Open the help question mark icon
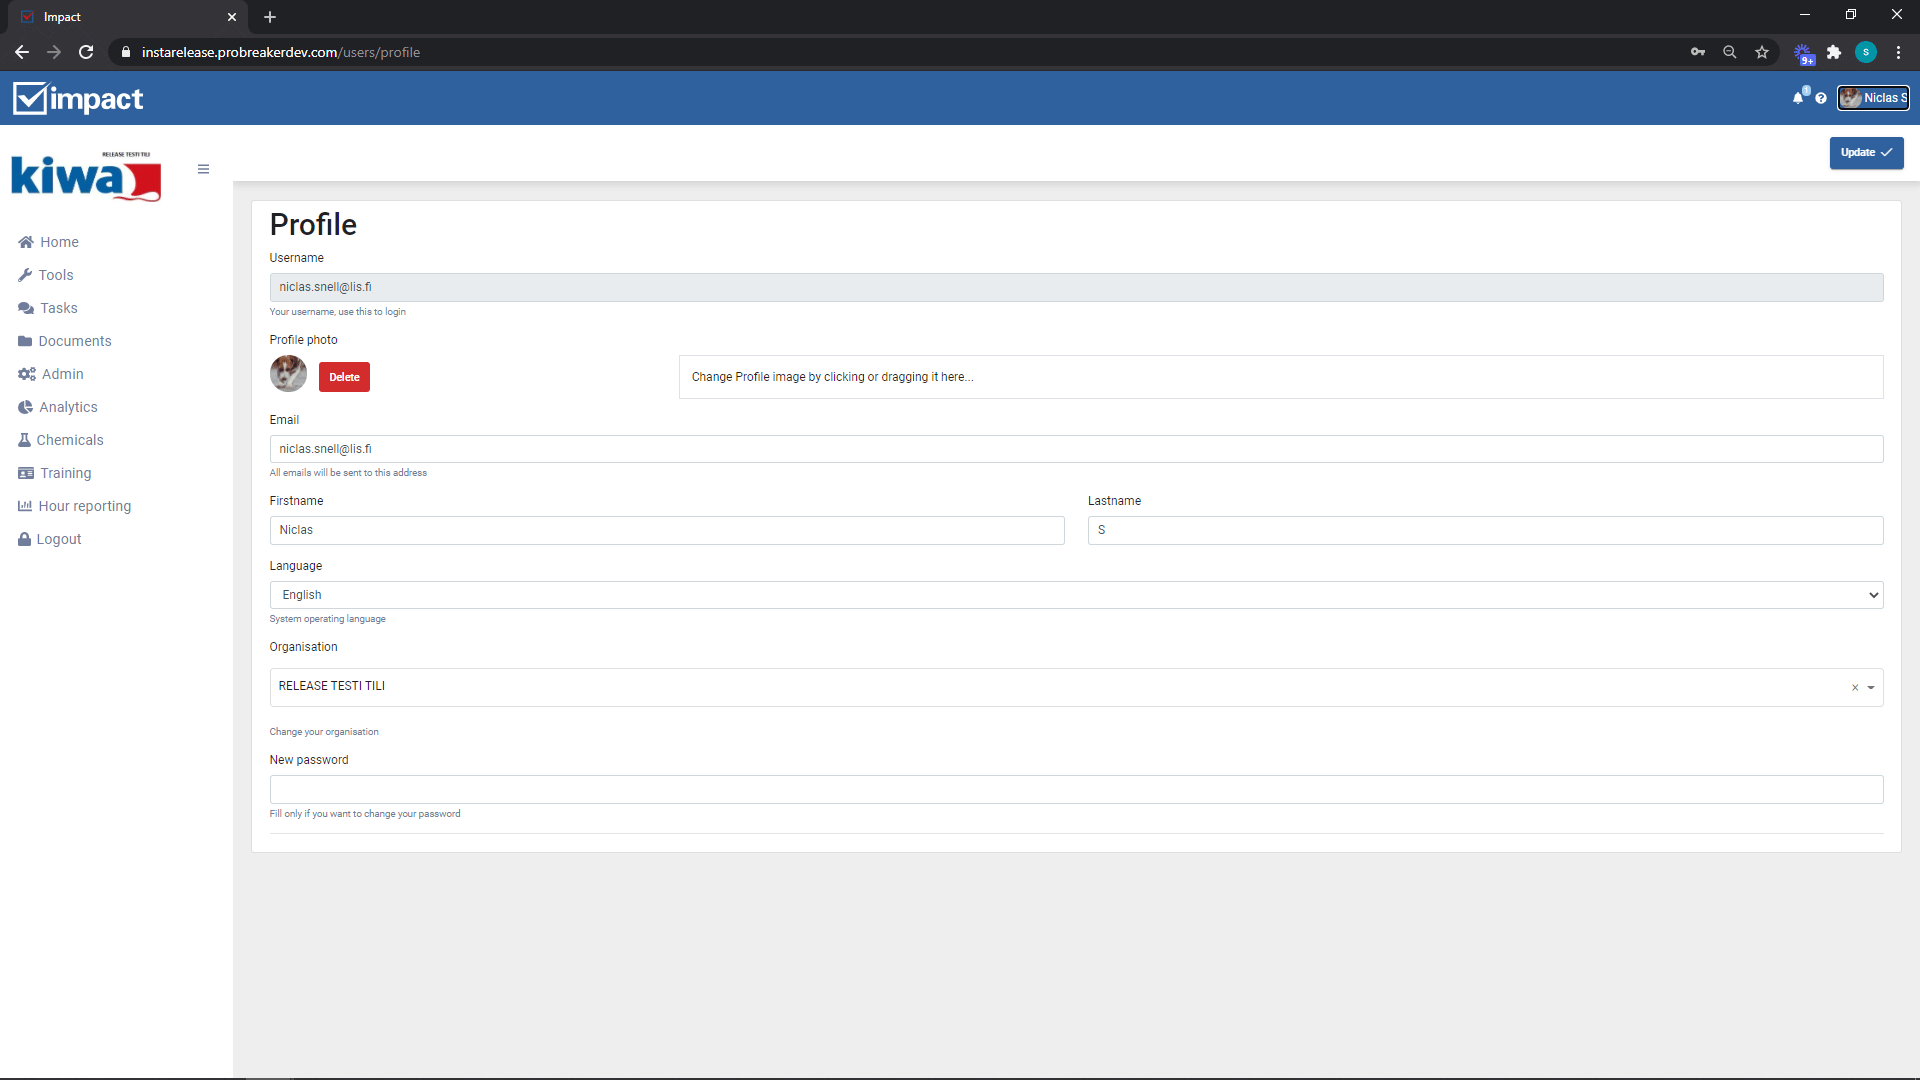 [1821, 98]
